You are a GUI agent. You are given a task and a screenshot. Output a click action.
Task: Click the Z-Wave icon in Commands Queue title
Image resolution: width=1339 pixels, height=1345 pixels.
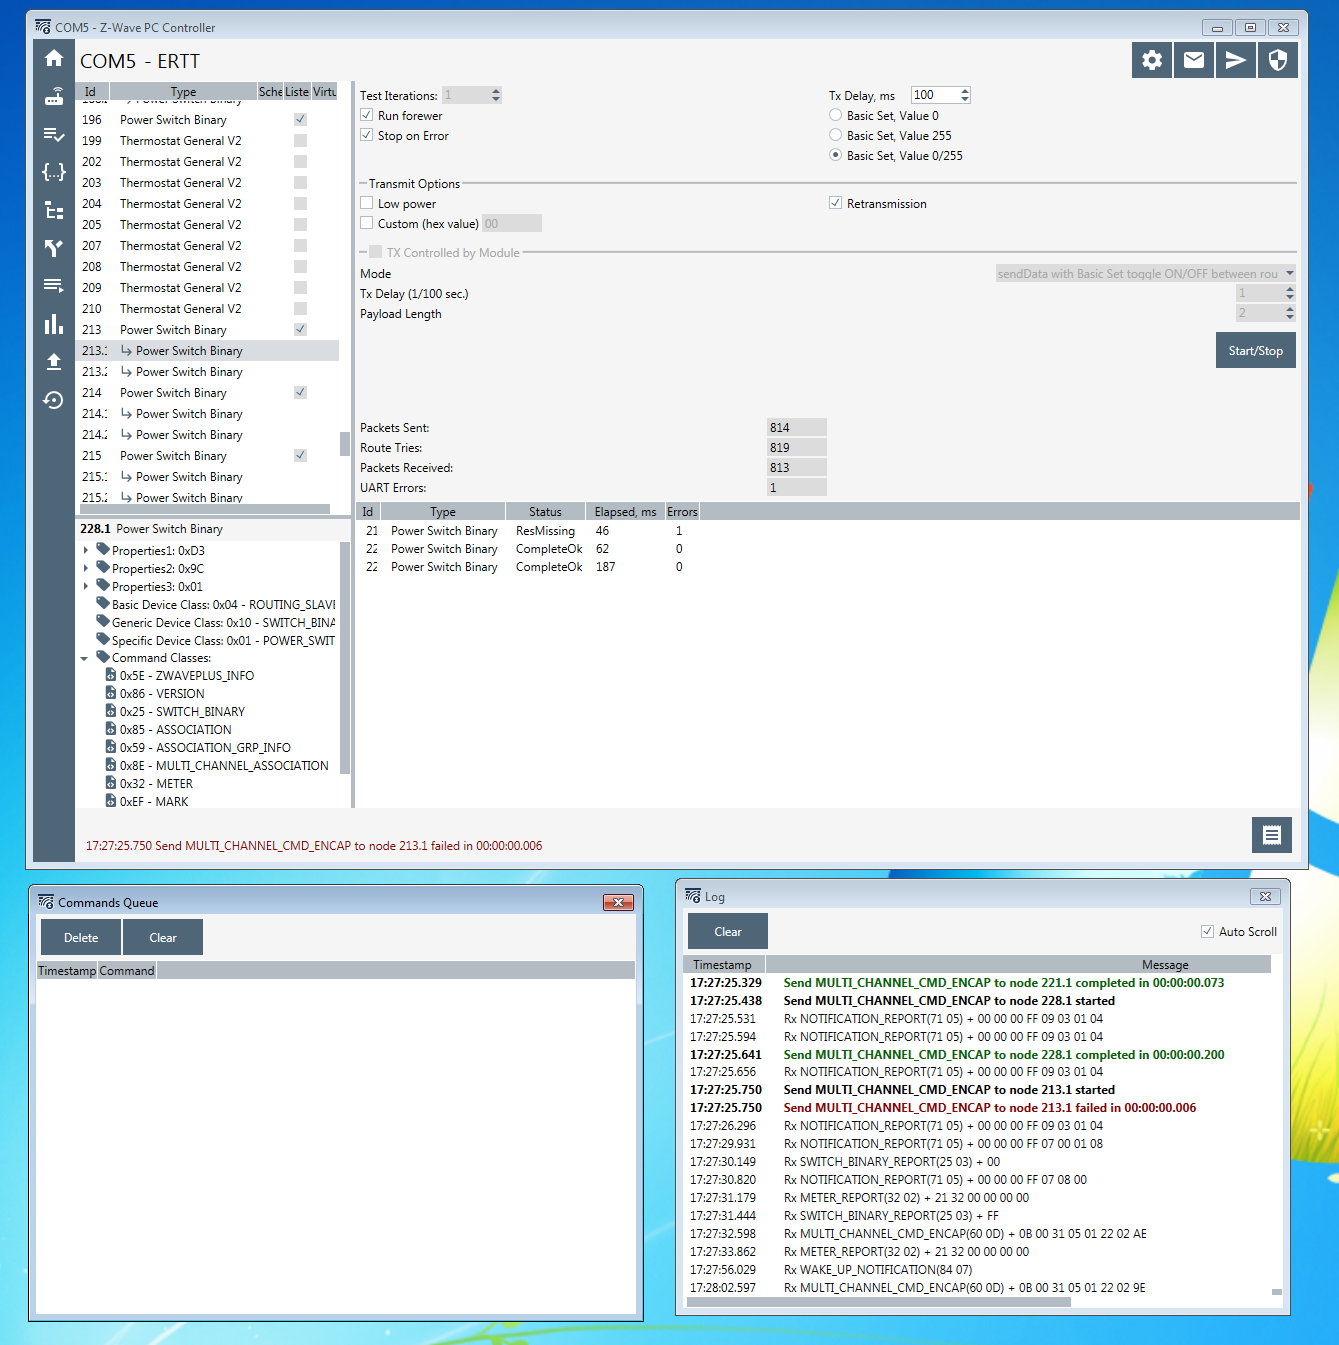click(x=46, y=902)
